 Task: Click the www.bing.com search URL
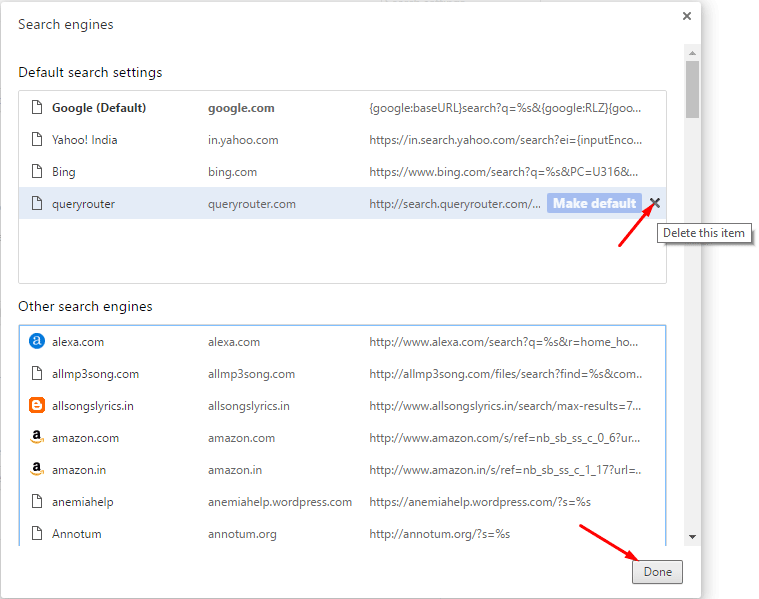pos(503,172)
